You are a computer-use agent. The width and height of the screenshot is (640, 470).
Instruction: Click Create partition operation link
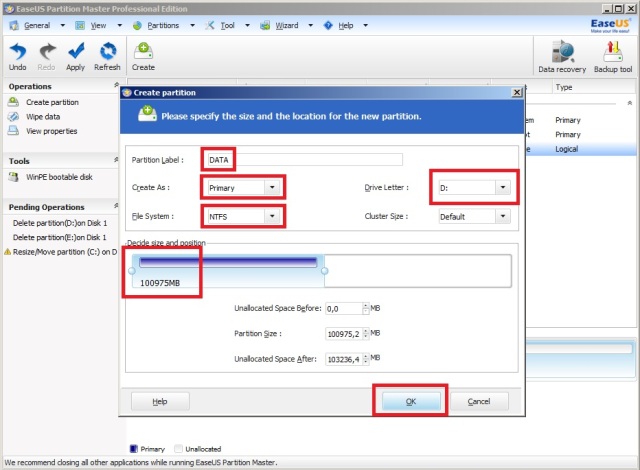(52, 102)
